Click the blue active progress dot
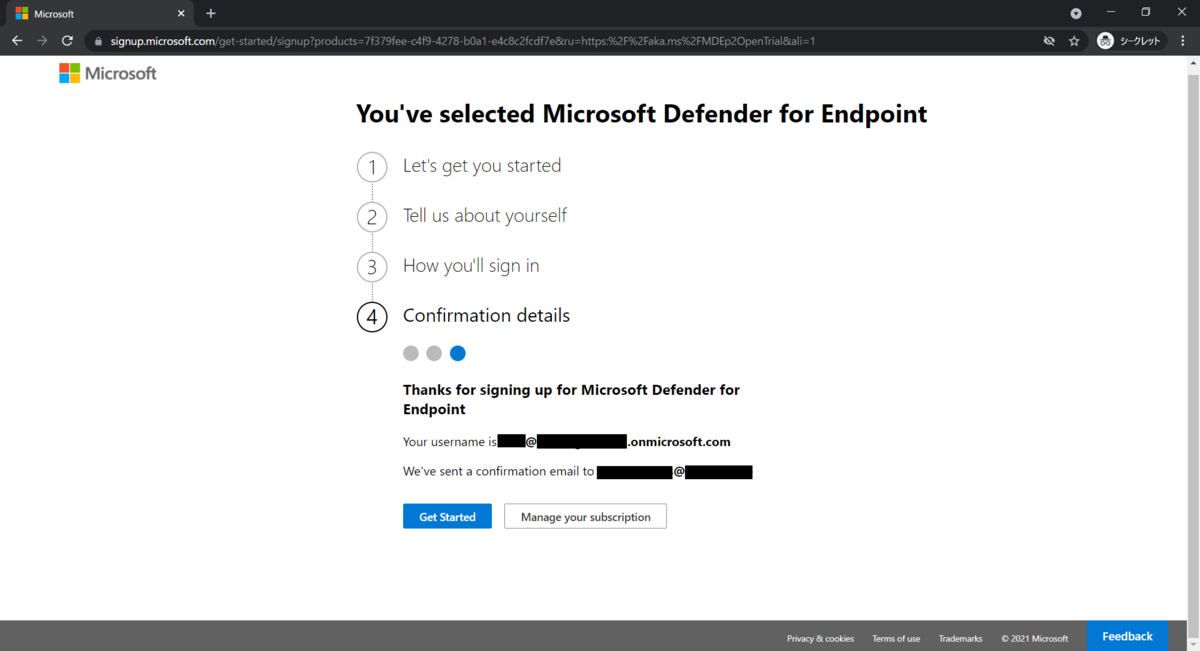 click(458, 353)
